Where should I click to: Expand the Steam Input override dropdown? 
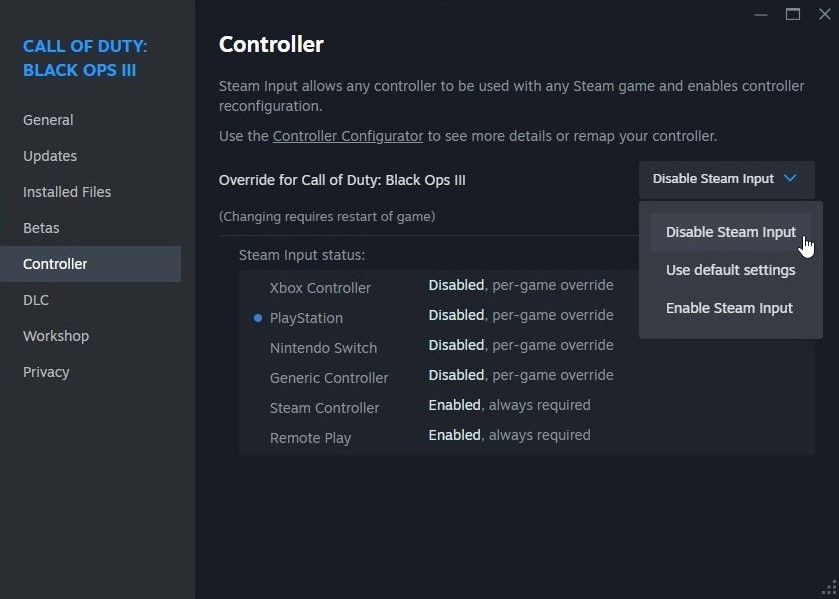pos(725,179)
